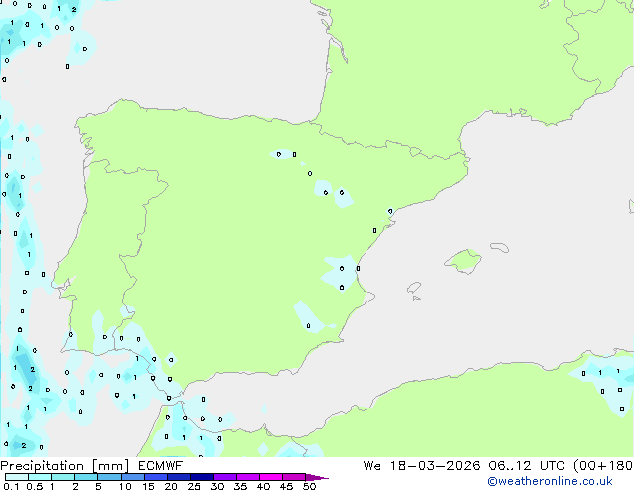Click the legend label '0.5'

pos(34,486)
